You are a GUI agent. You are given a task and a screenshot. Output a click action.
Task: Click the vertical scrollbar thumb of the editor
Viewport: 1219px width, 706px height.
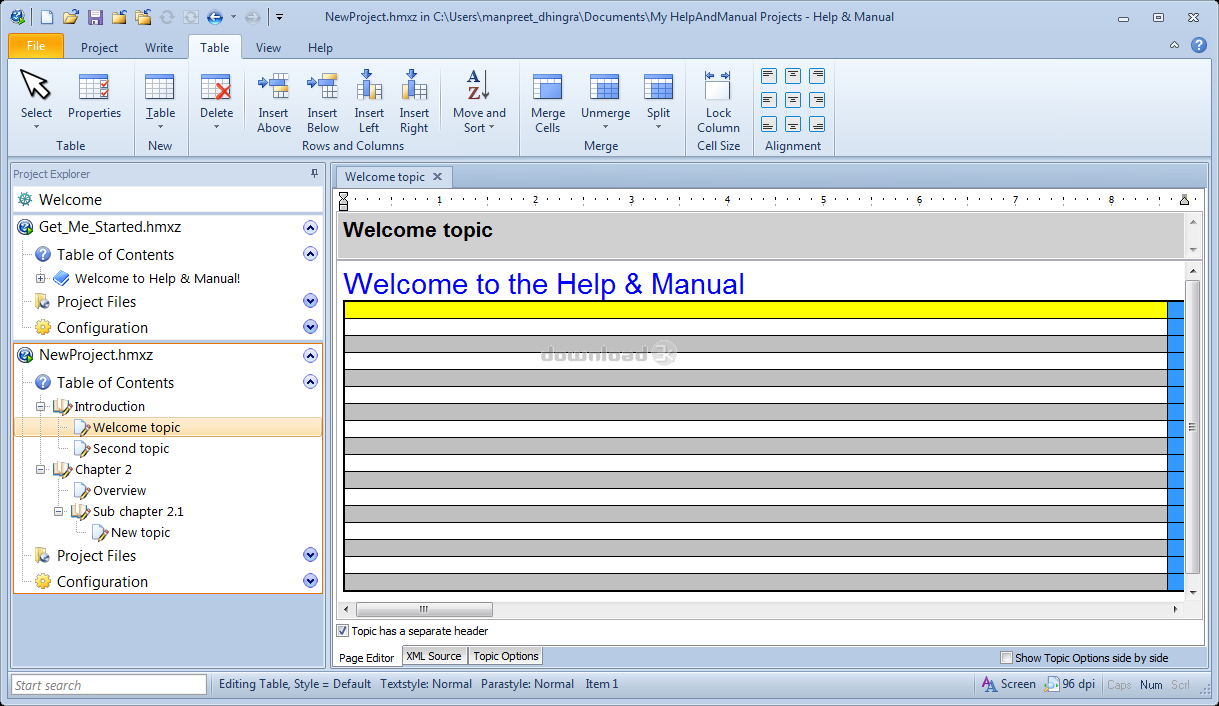click(x=1191, y=427)
